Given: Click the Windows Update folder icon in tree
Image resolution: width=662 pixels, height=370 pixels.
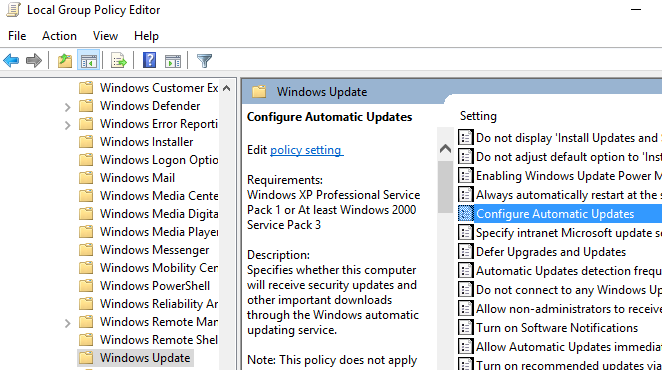Looking at the screenshot, I should pos(86,358).
